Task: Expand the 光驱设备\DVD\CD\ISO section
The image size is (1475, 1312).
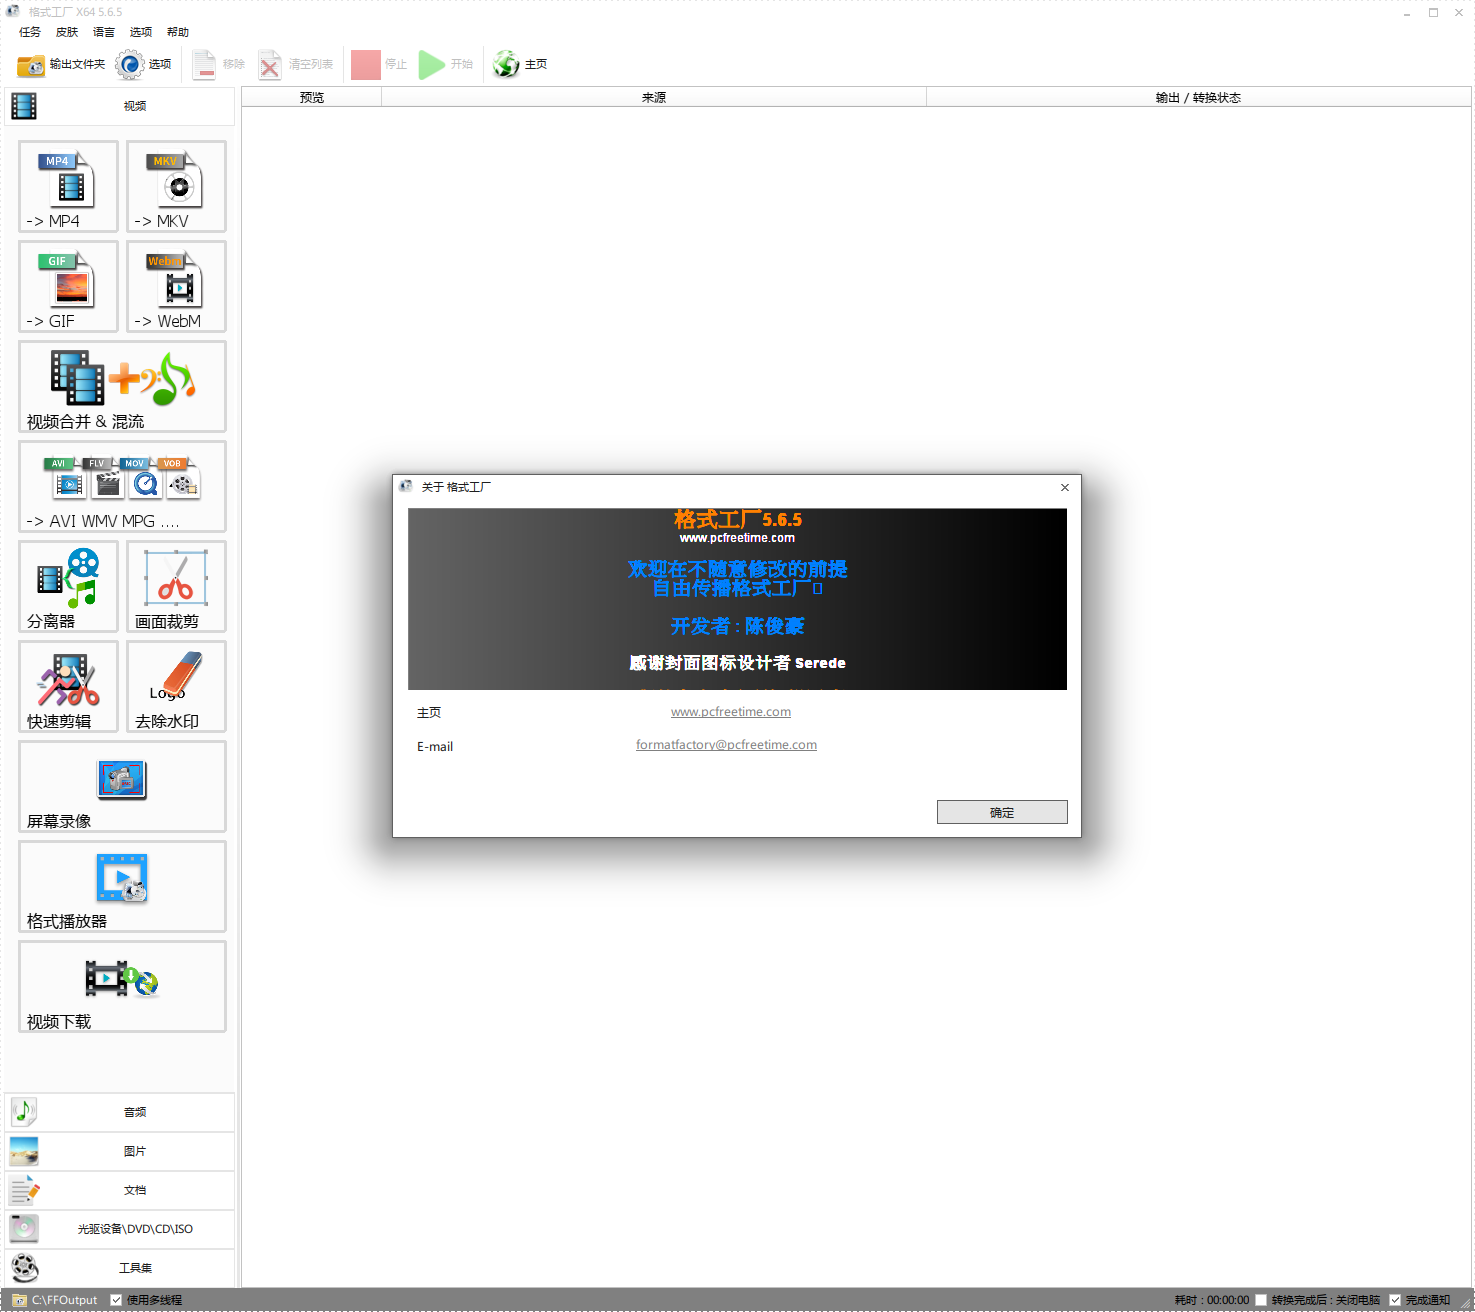Action: pos(120,1229)
